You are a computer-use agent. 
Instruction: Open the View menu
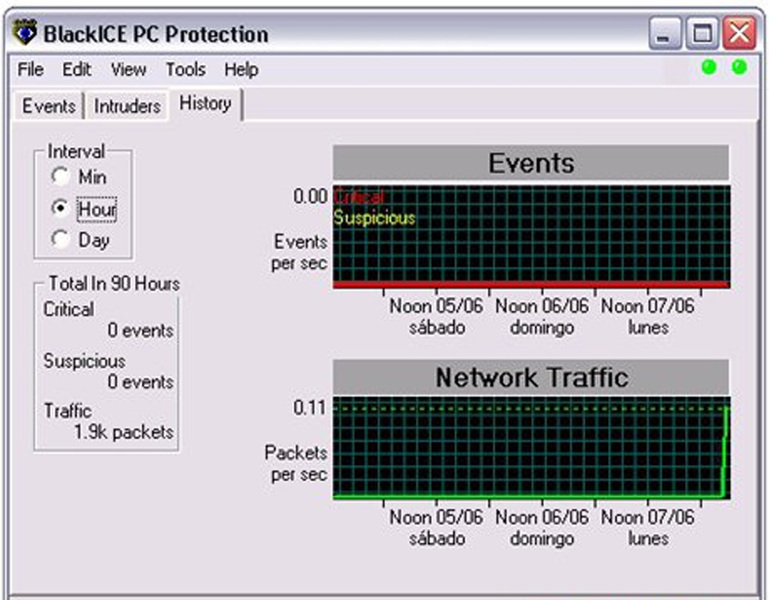(128, 69)
